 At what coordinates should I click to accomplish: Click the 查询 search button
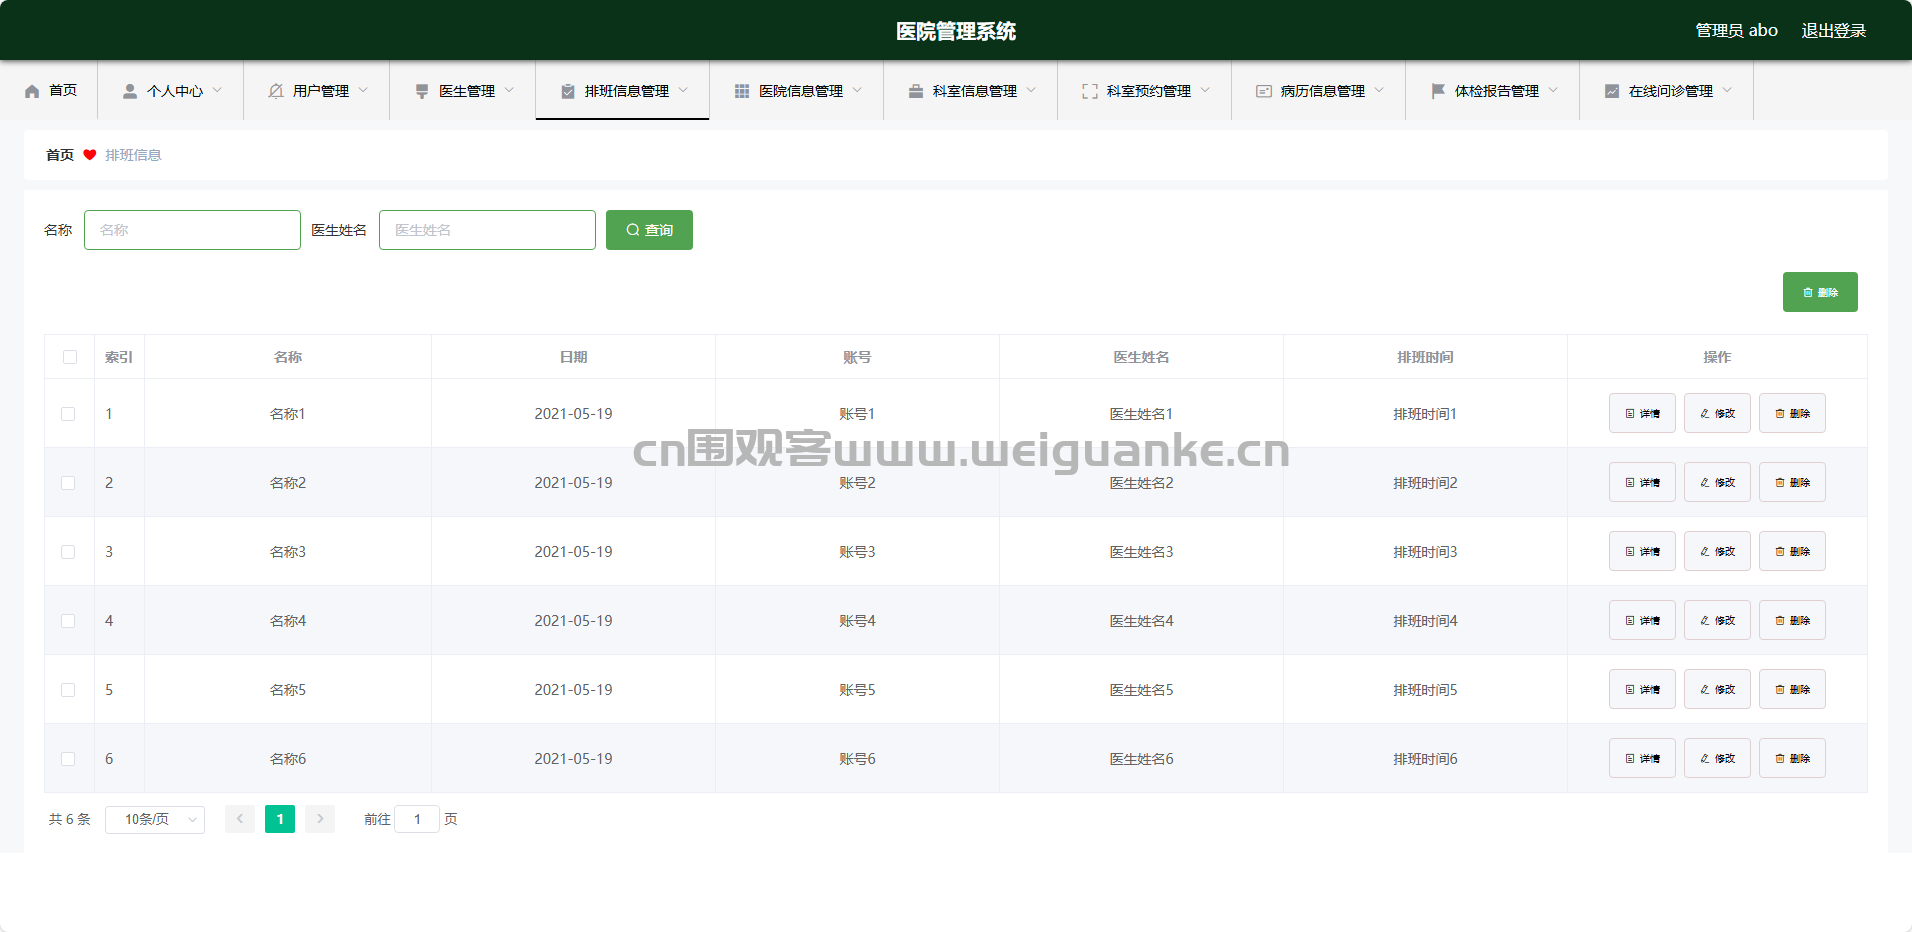pos(649,230)
